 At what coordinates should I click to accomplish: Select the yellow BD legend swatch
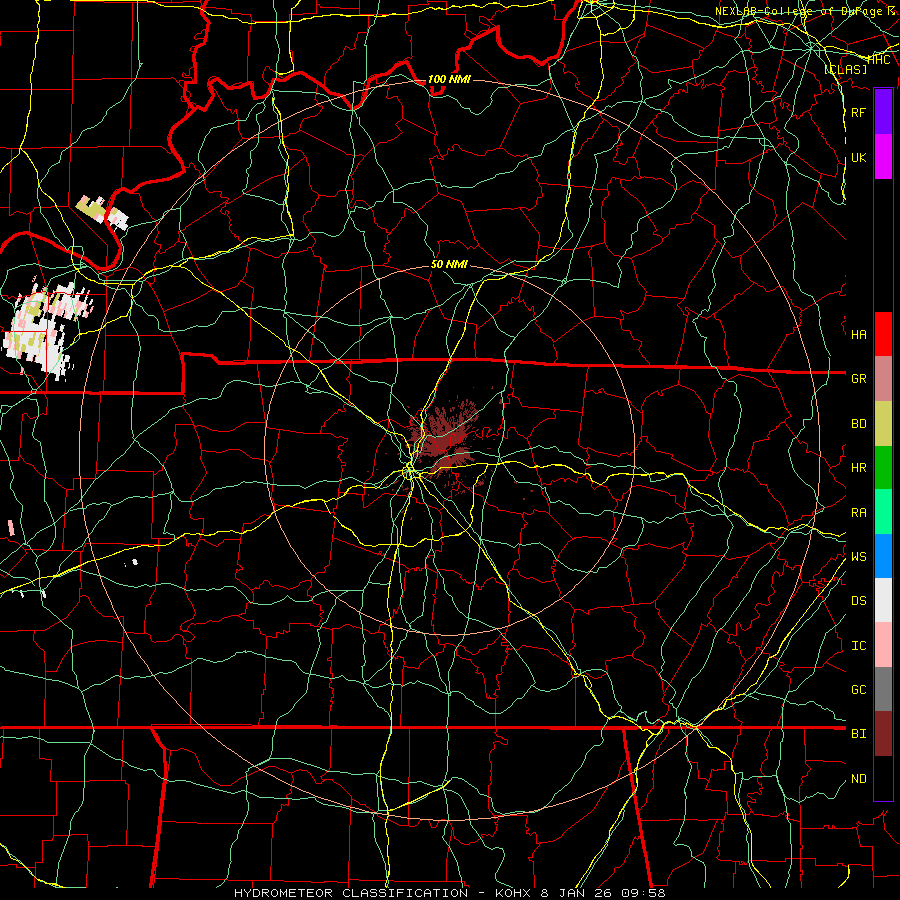[883, 424]
